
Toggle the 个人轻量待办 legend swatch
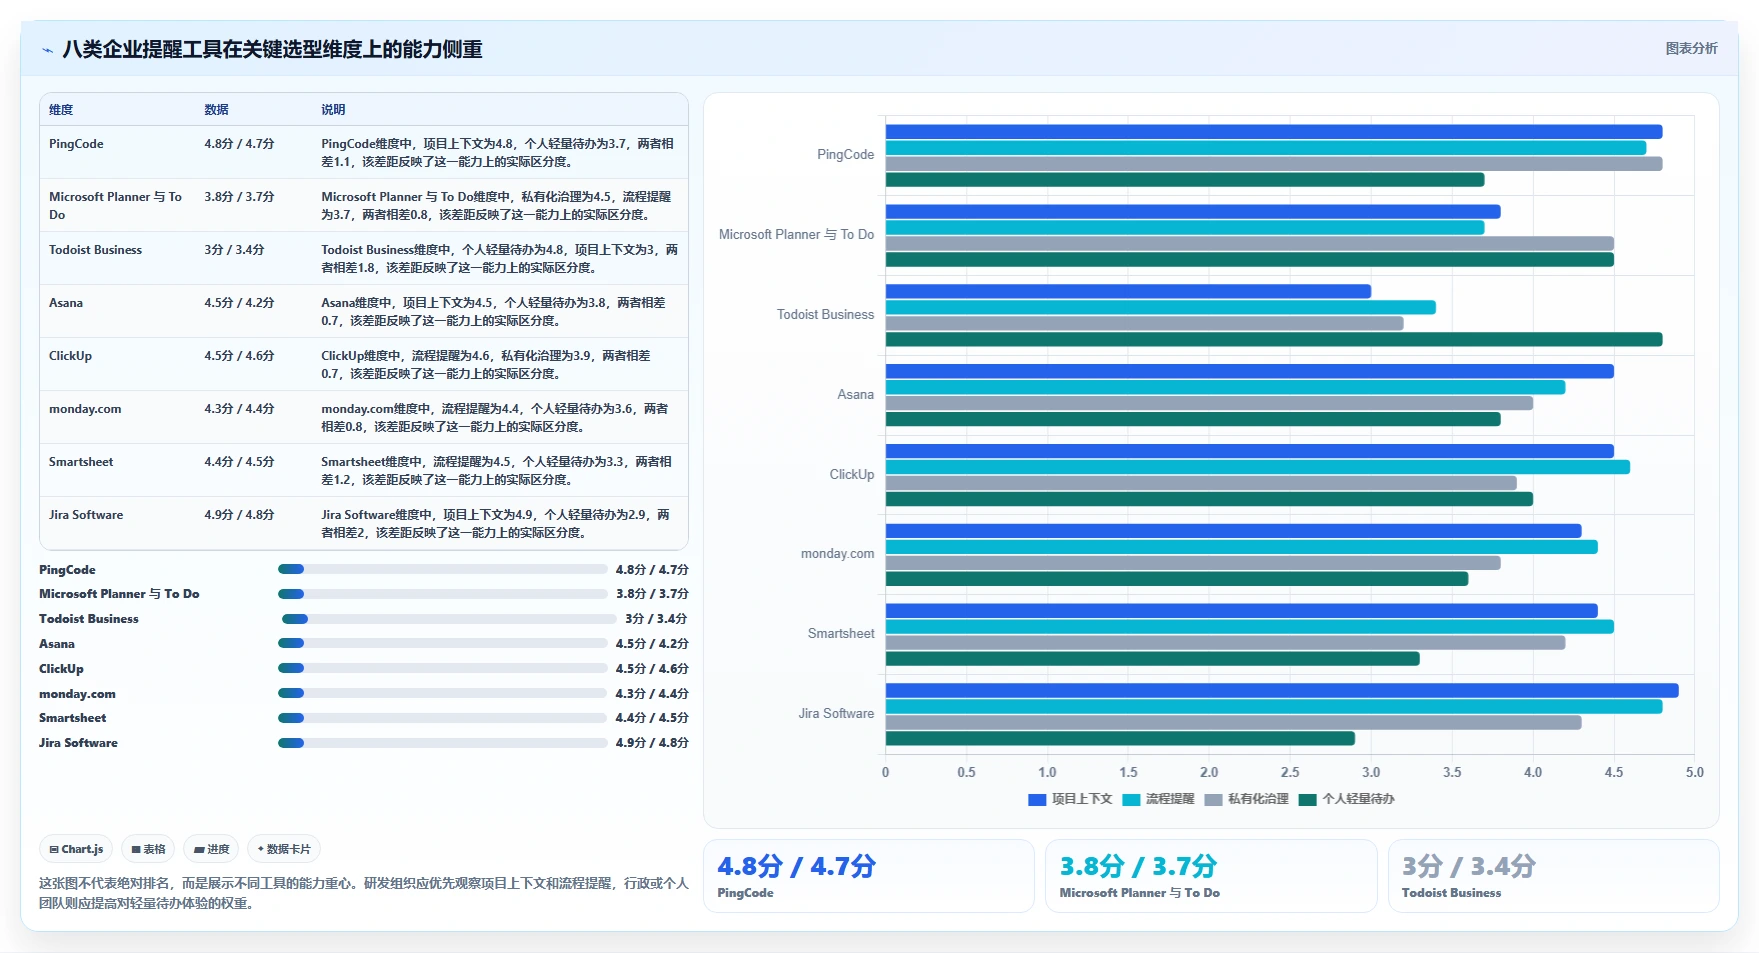(1307, 799)
